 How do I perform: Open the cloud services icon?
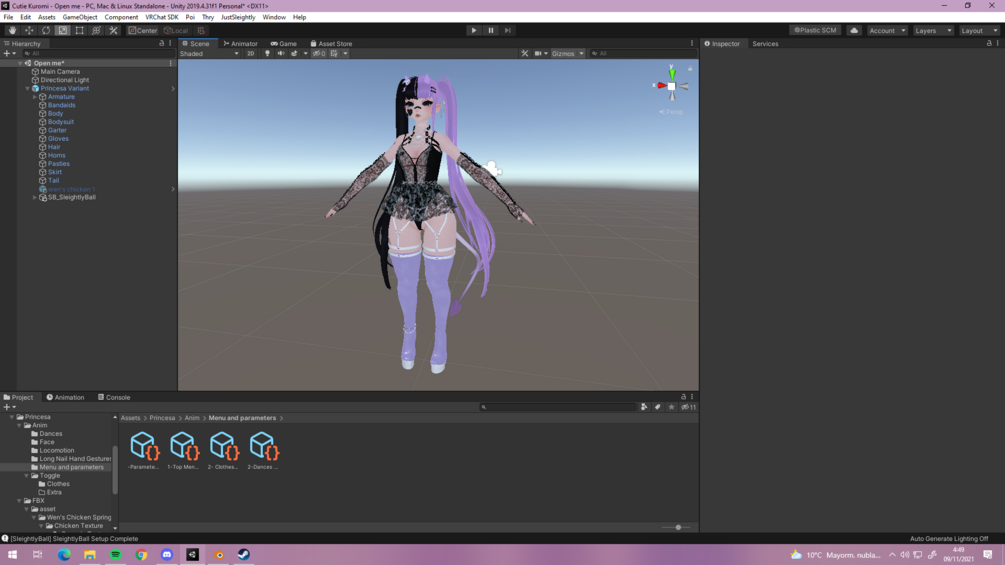point(854,30)
